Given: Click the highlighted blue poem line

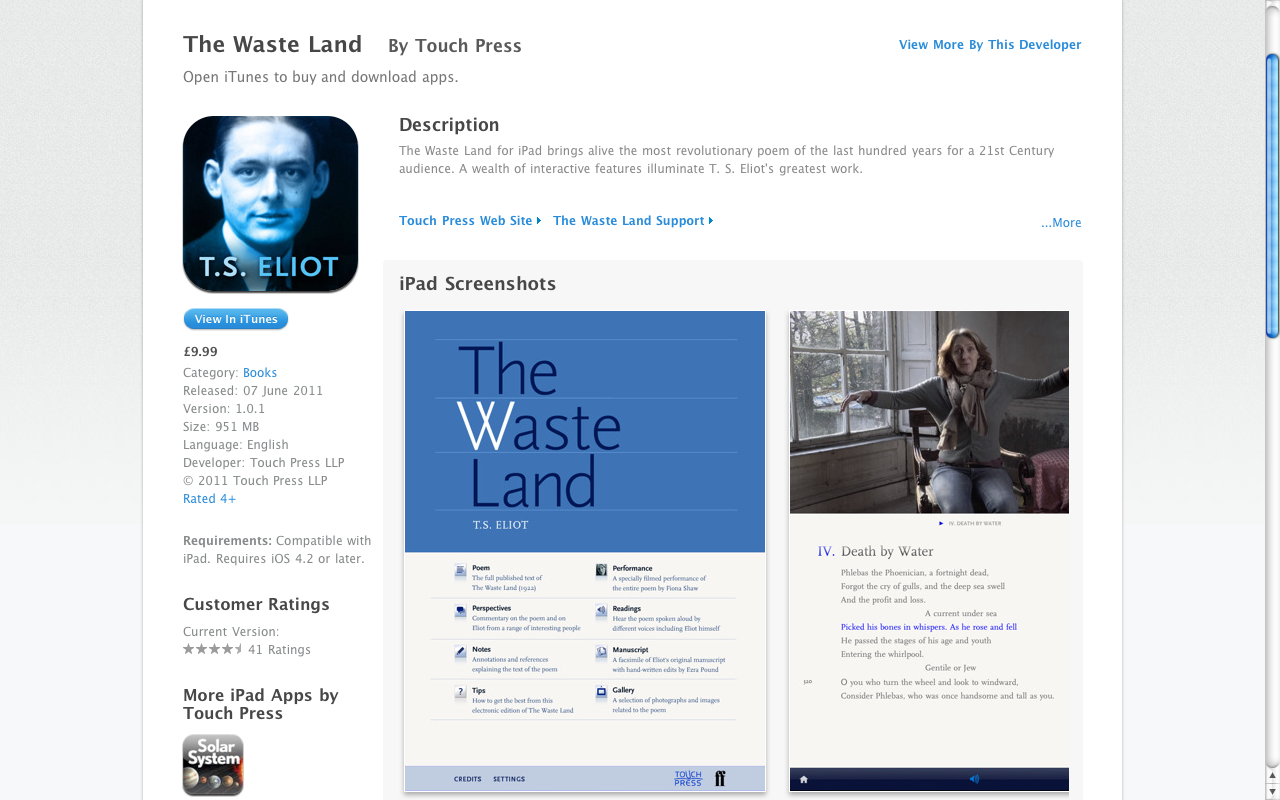Looking at the screenshot, I should click(x=929, y=627).
